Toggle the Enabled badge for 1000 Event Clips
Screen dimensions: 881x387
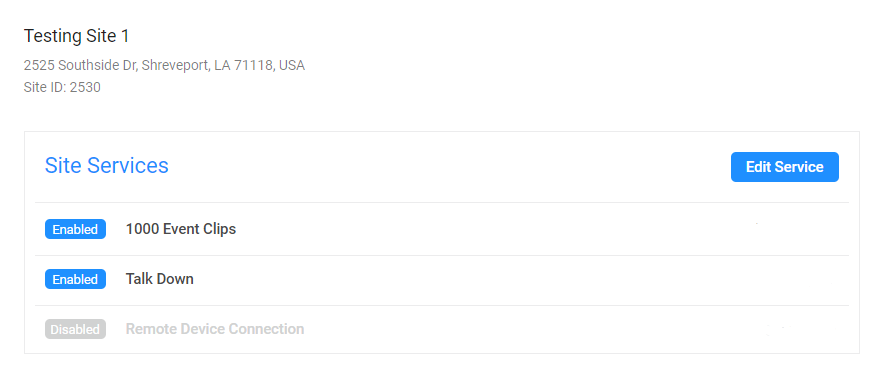75,229
